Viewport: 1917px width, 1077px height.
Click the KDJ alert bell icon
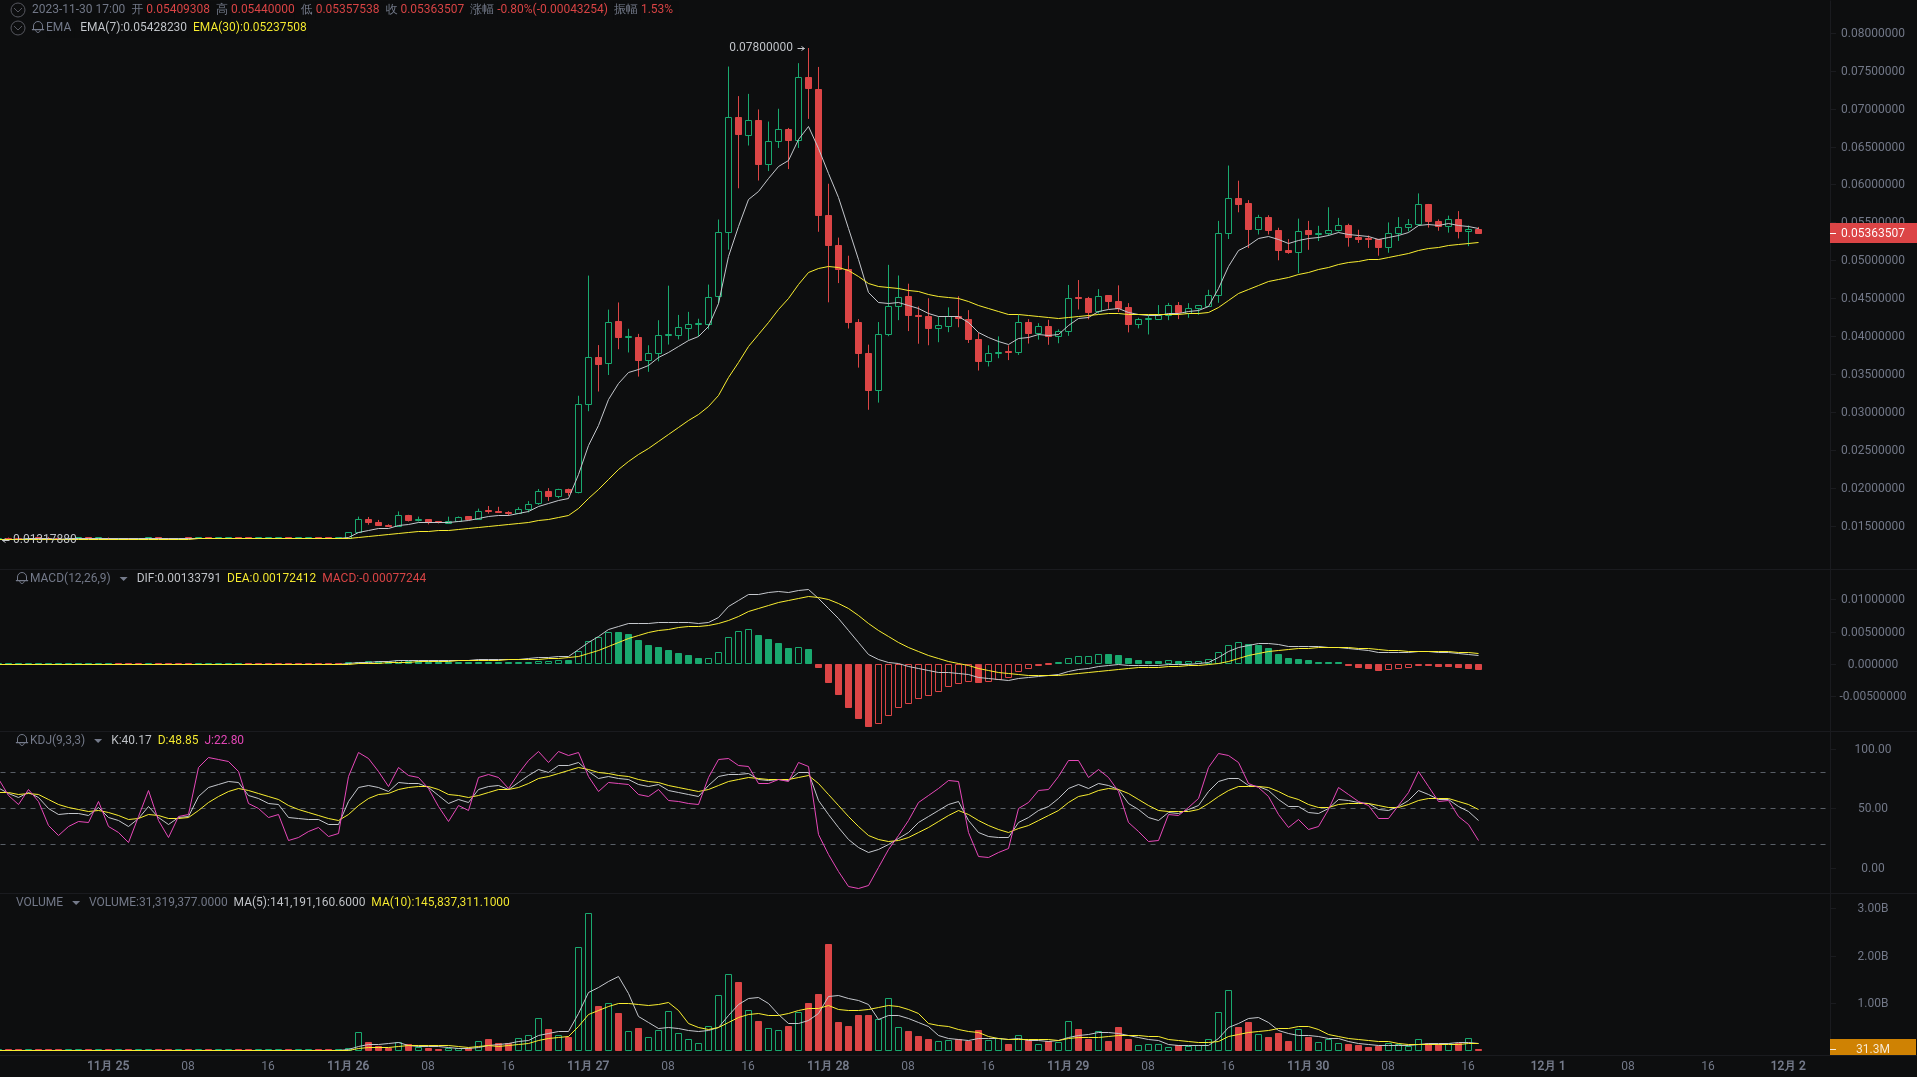coord(22,740)
